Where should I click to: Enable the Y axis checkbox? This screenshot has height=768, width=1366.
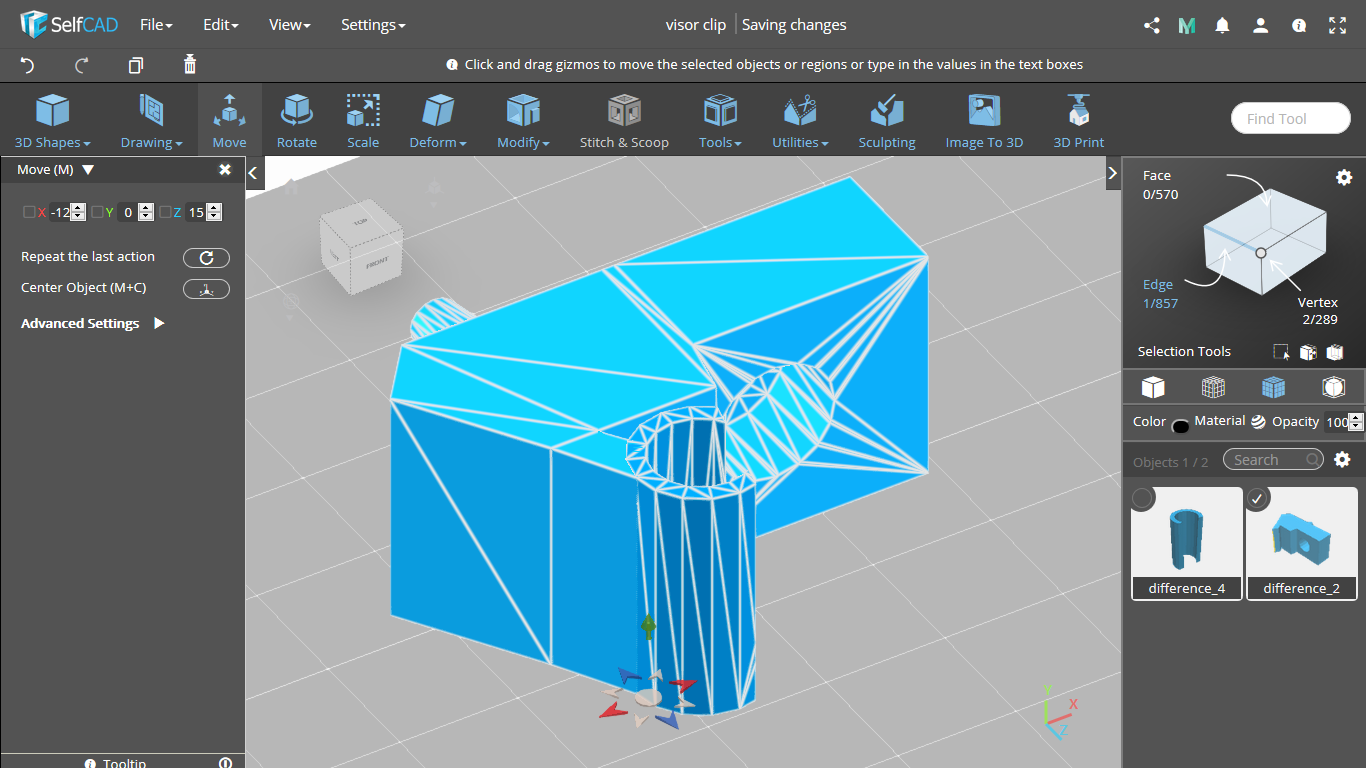coord(97,212)
